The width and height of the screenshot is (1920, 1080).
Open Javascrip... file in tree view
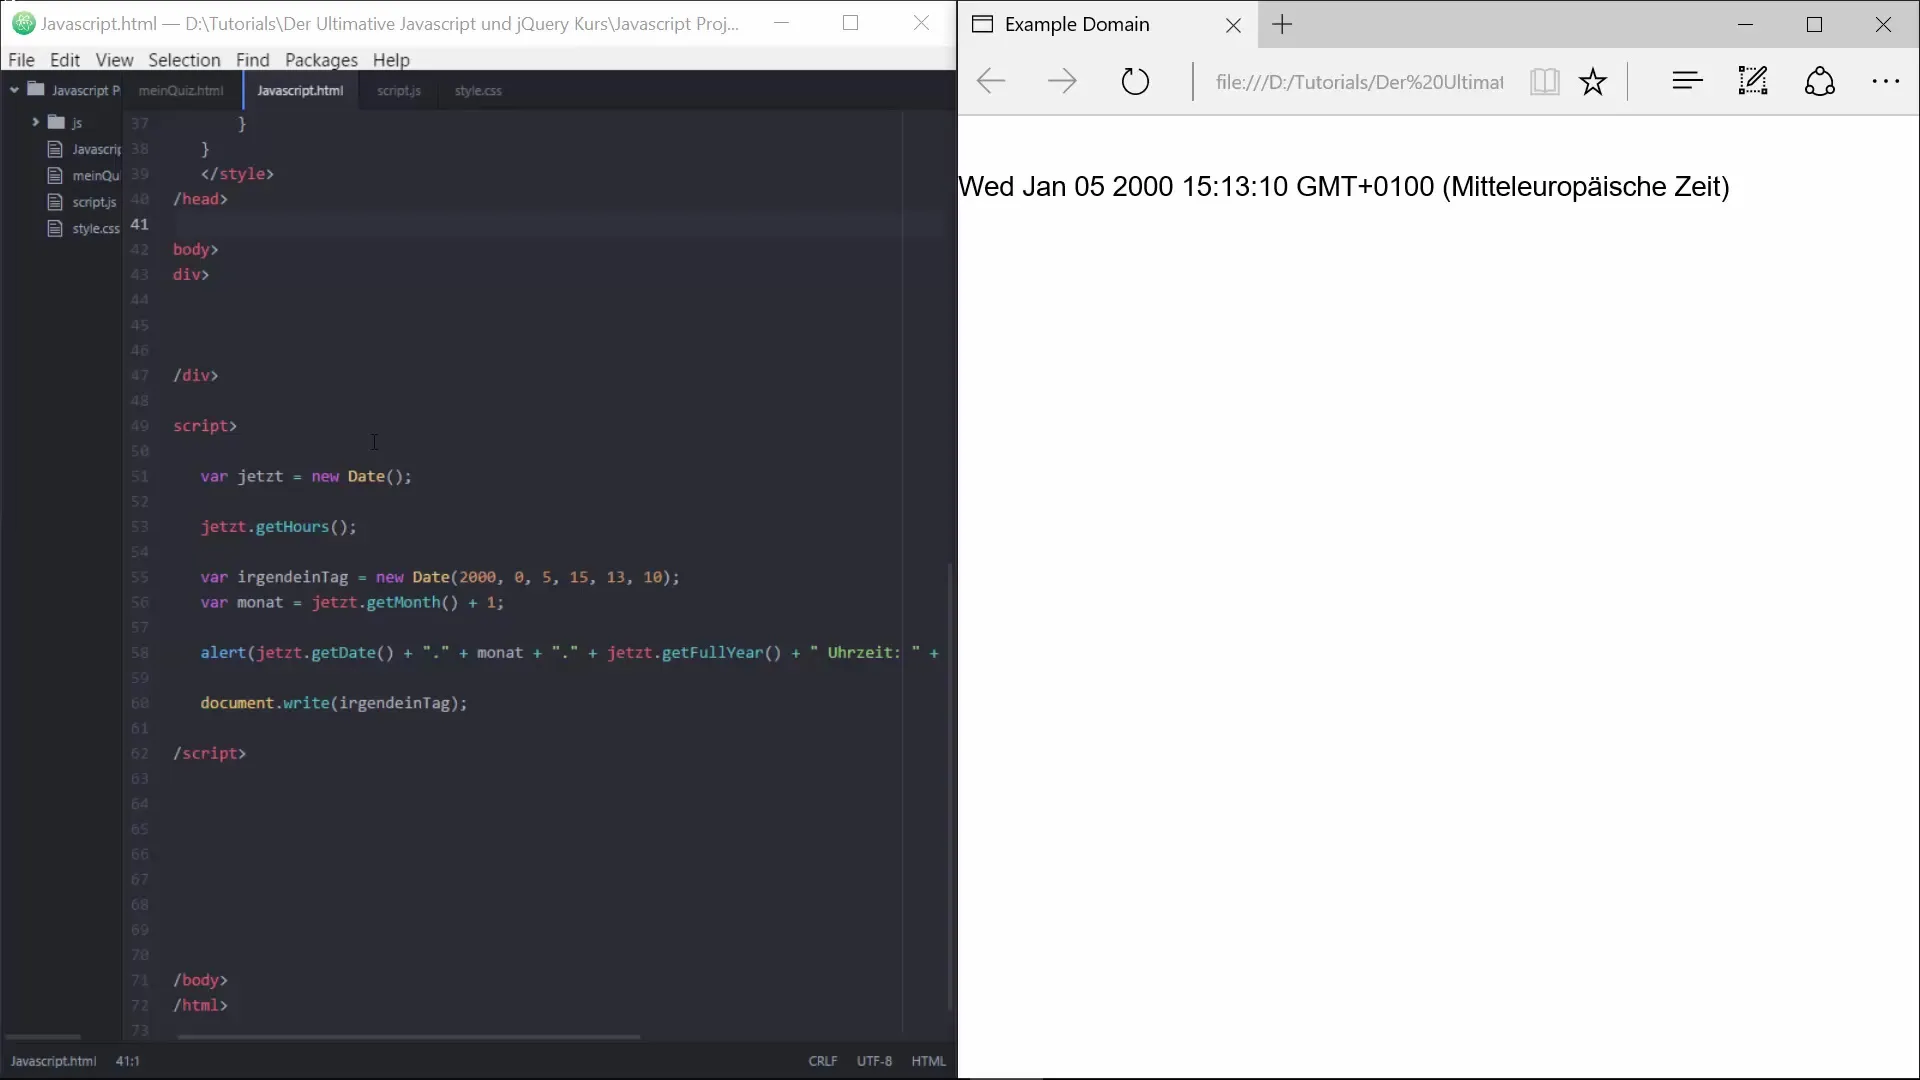point(96,149)
